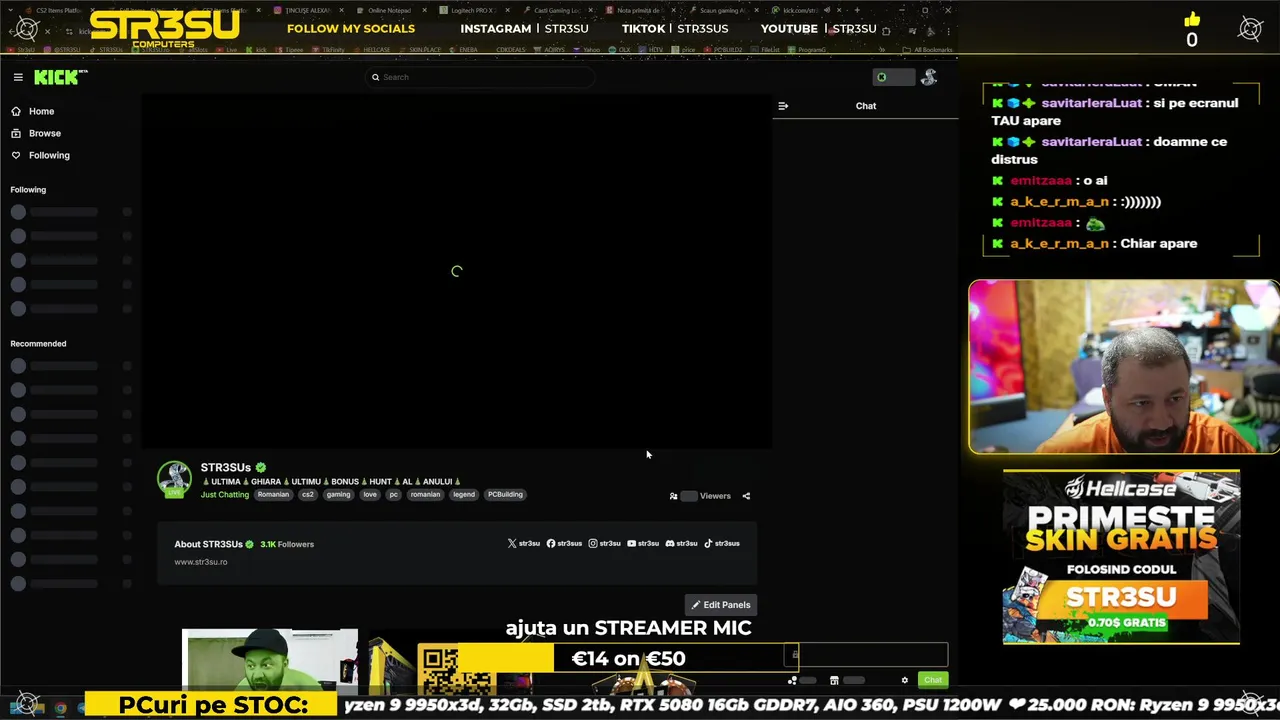Open the All Bookmarks folder

coord(926,49)
